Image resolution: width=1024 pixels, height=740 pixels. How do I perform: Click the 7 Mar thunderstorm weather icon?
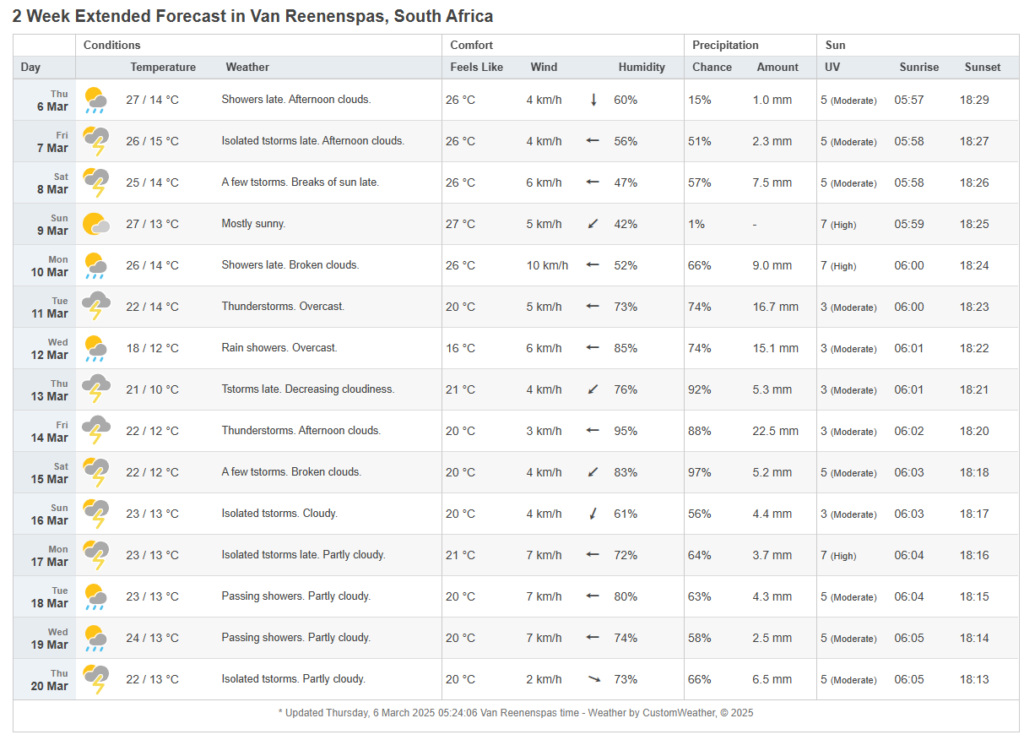point(96,142)
